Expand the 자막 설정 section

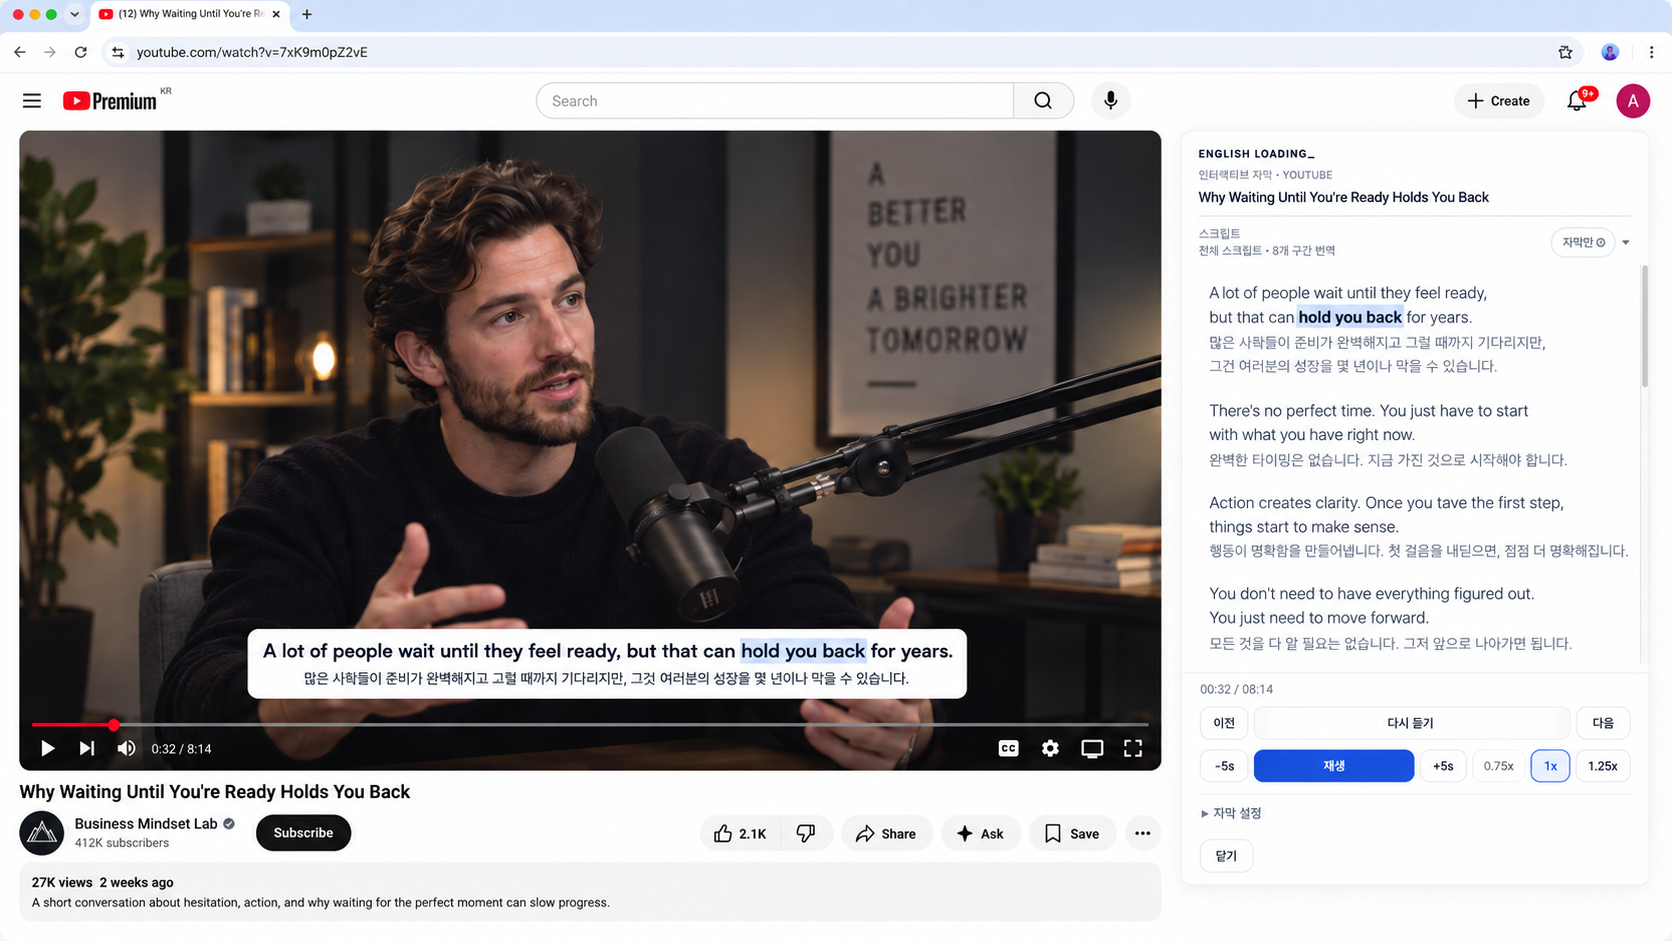[1231, 813]
